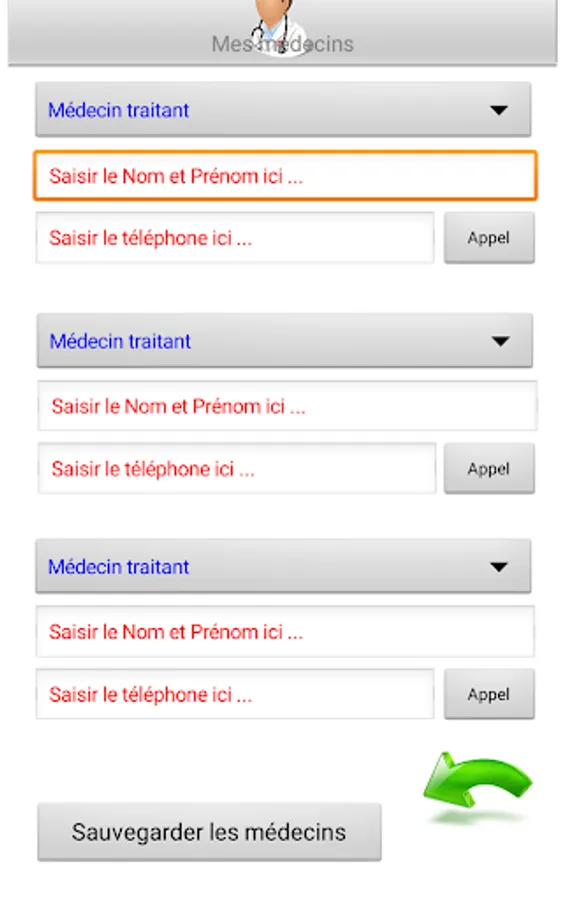Focus the first Nom et Prénom field

click(285, 176)
